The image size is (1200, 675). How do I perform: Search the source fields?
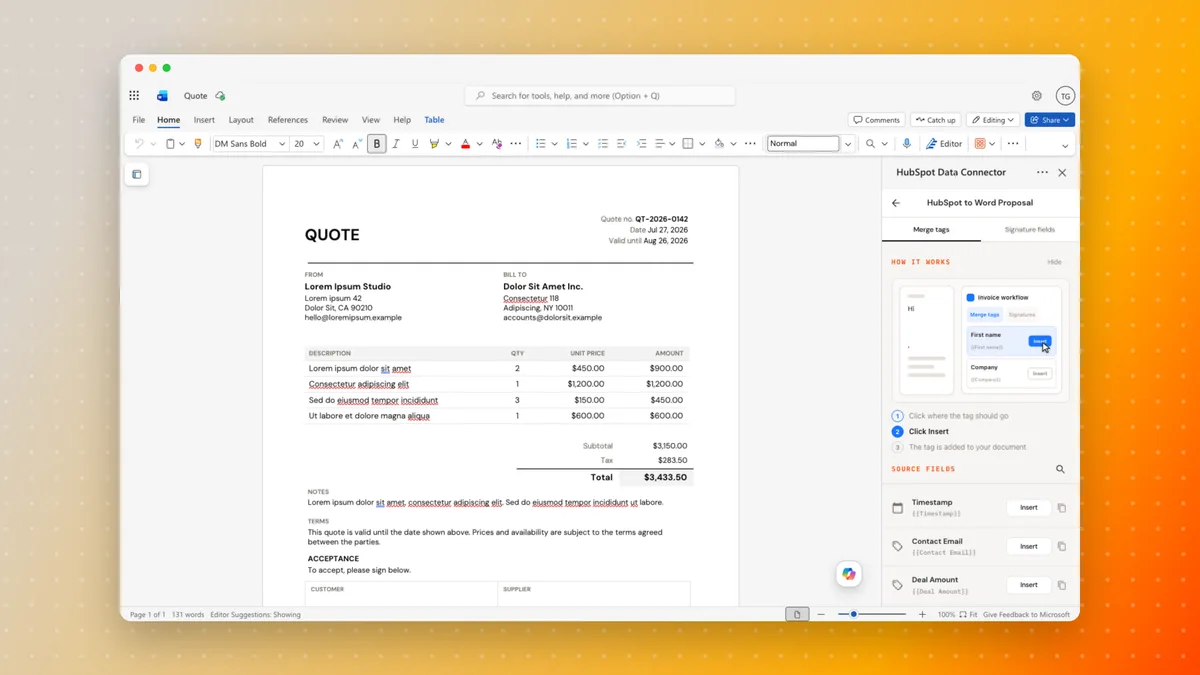pos(1060,469)
